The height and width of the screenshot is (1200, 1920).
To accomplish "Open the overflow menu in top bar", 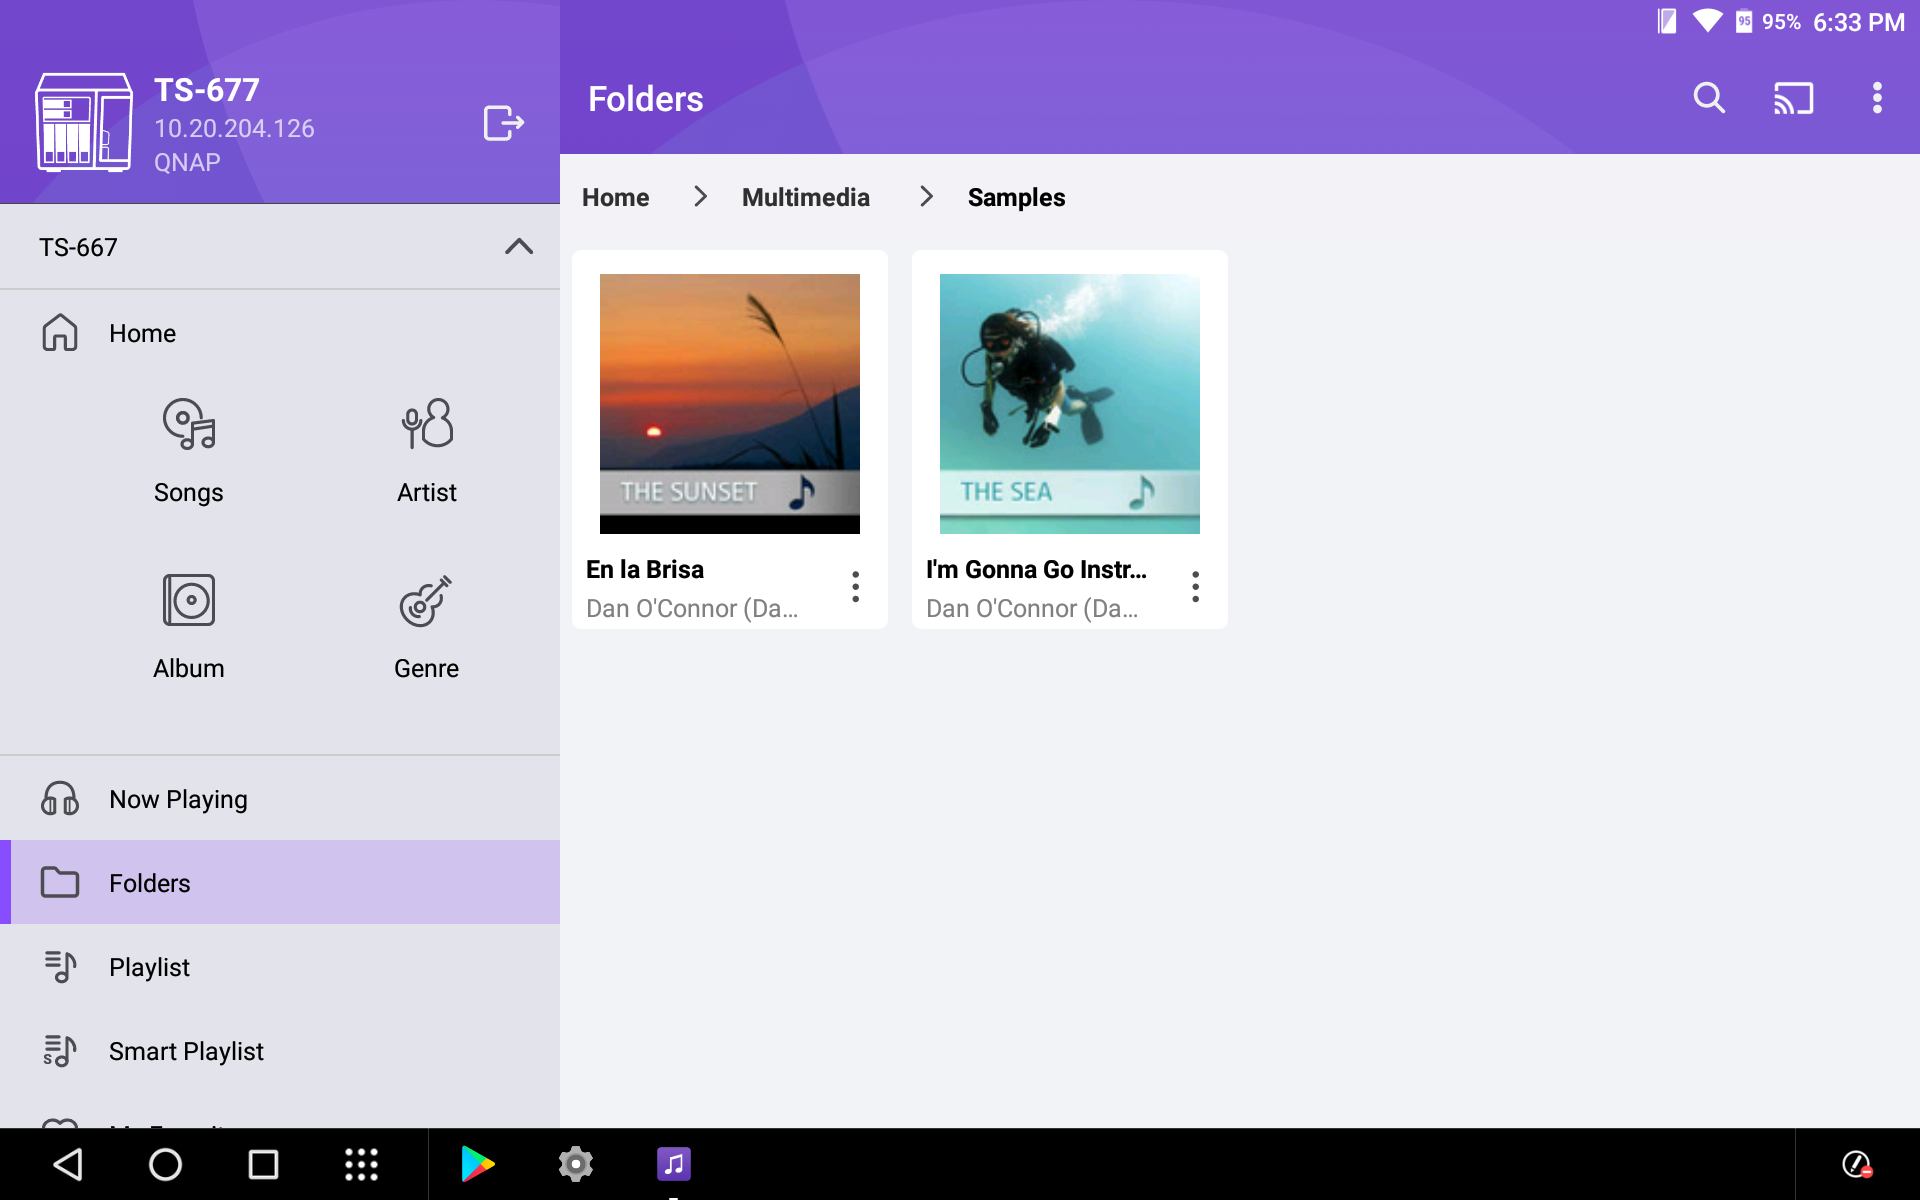I will (x=1877, y=98).
